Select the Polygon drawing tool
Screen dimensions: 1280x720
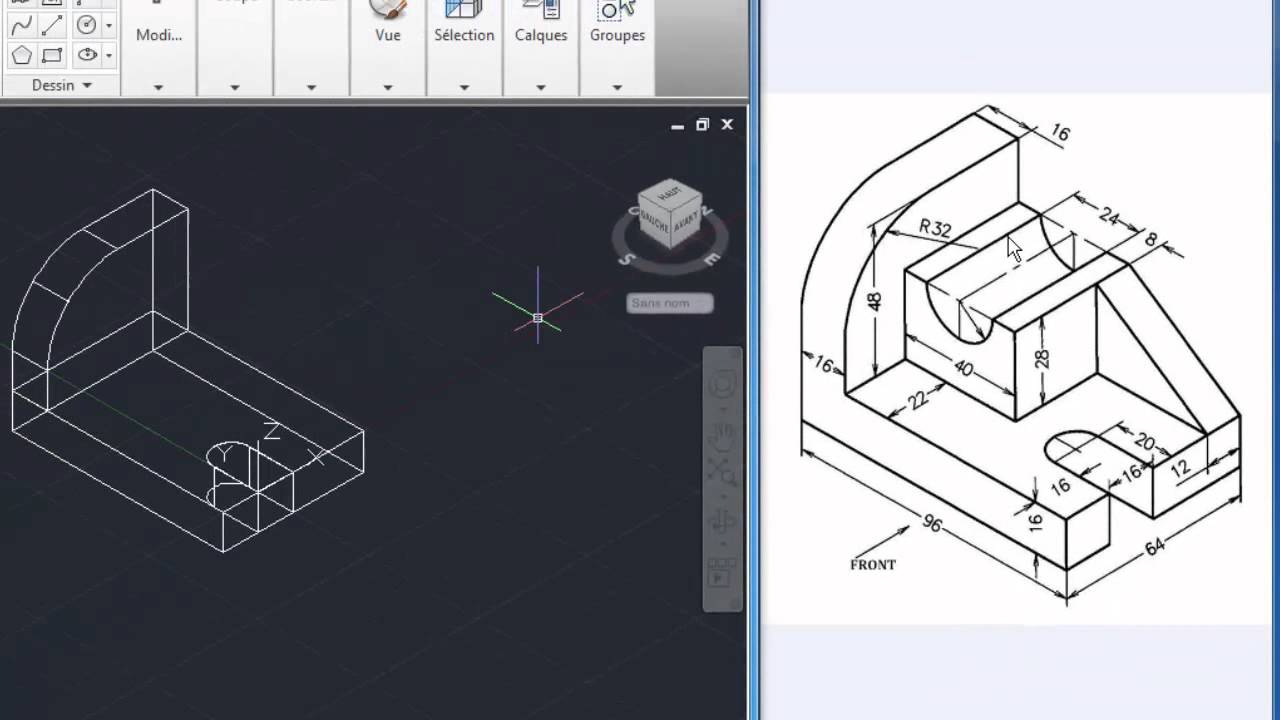point(21,55)
